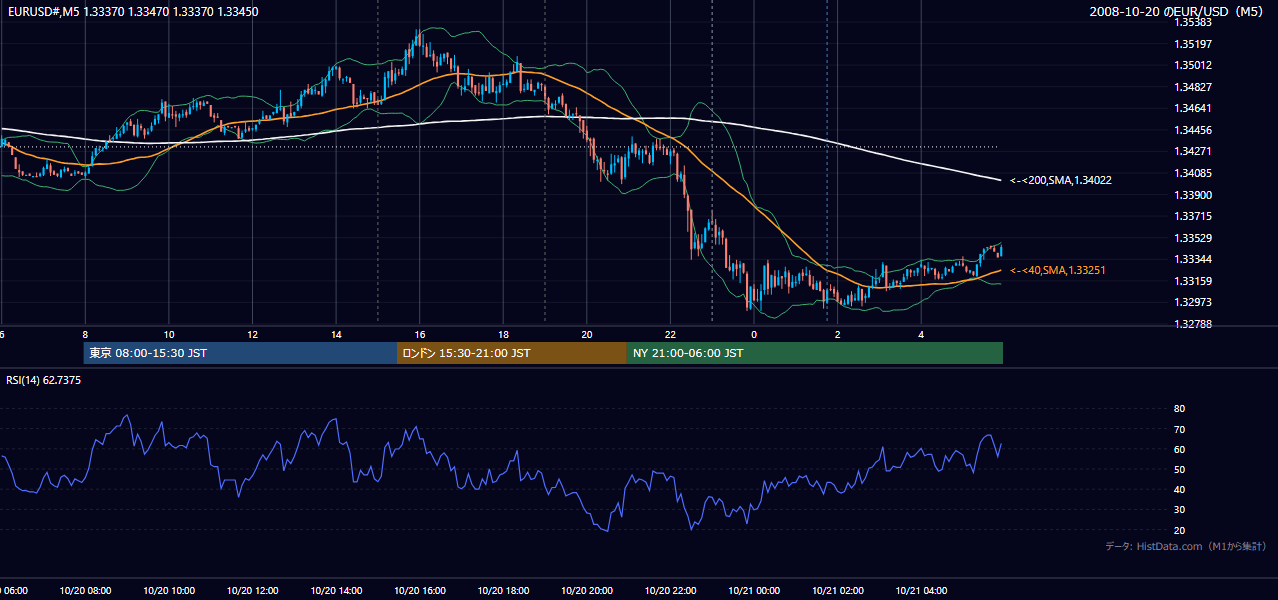The height and width of the screenshot is (600, 1278).
Task: Select the Tokyo 08:00-15:30 JST session bar
Action: point(241,353)
